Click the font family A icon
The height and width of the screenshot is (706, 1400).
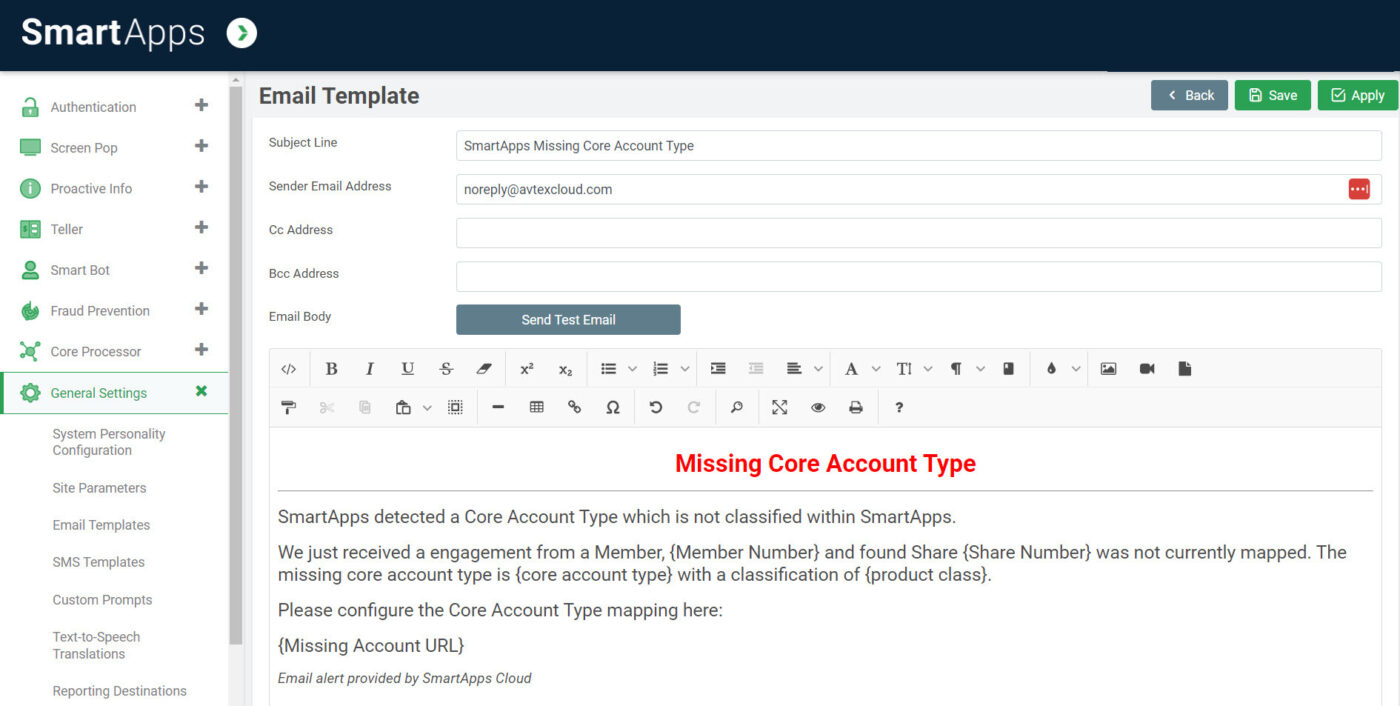click(x=851, y=369)
